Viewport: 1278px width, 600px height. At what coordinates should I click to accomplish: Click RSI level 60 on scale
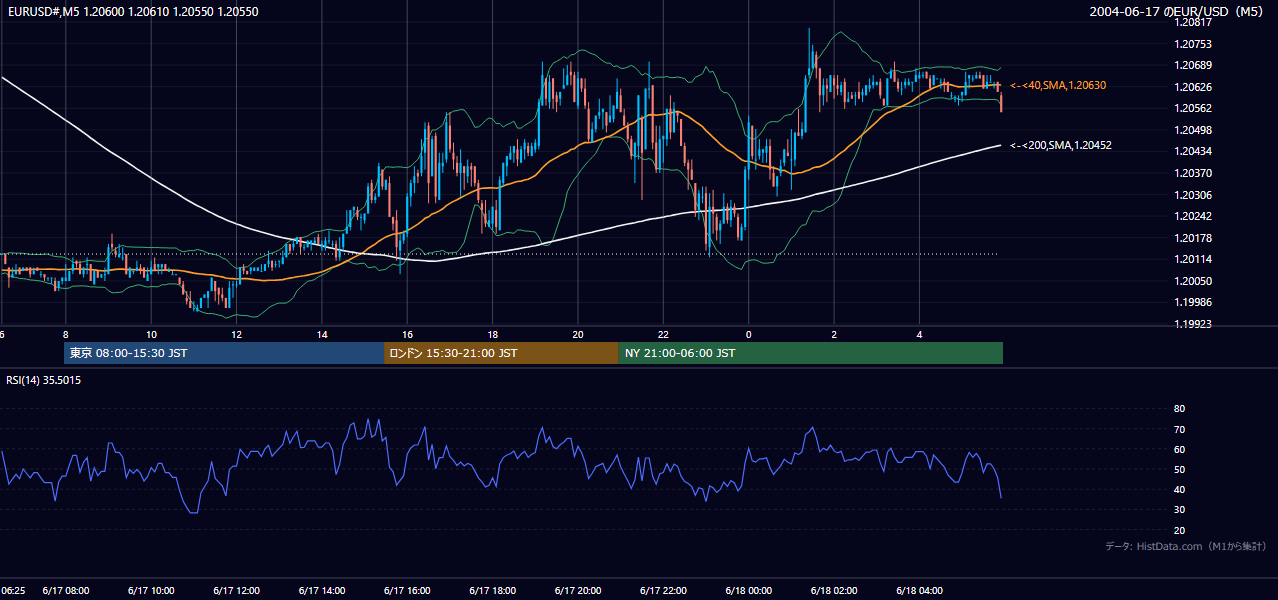pos(1179,449)
